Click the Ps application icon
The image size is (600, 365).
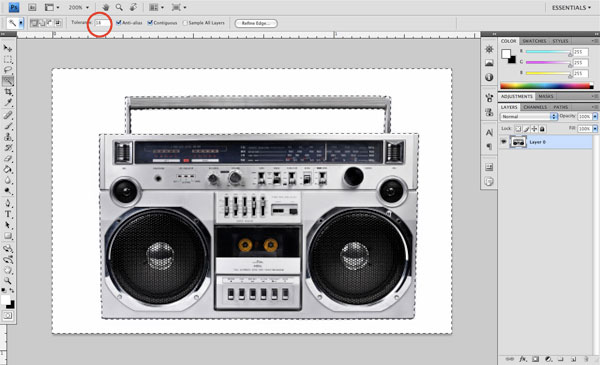14,7
